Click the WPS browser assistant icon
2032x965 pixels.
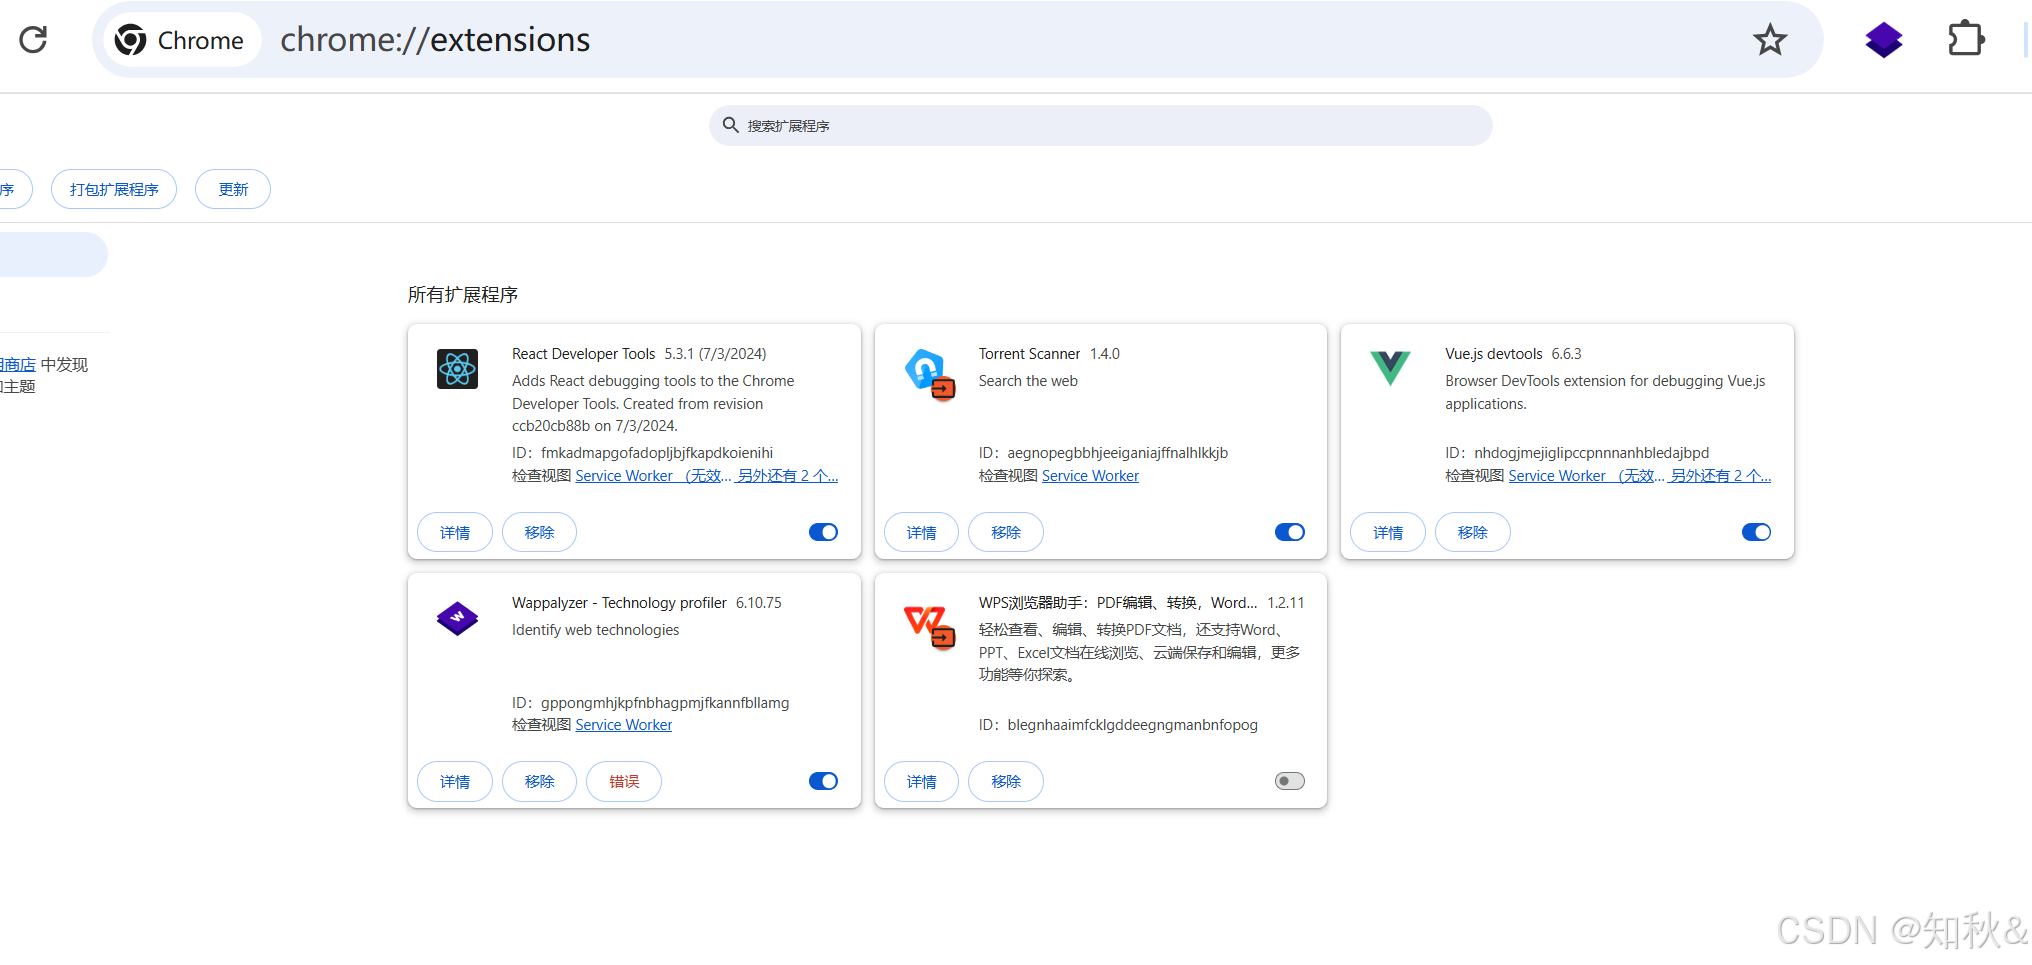[x=929, y=626]
